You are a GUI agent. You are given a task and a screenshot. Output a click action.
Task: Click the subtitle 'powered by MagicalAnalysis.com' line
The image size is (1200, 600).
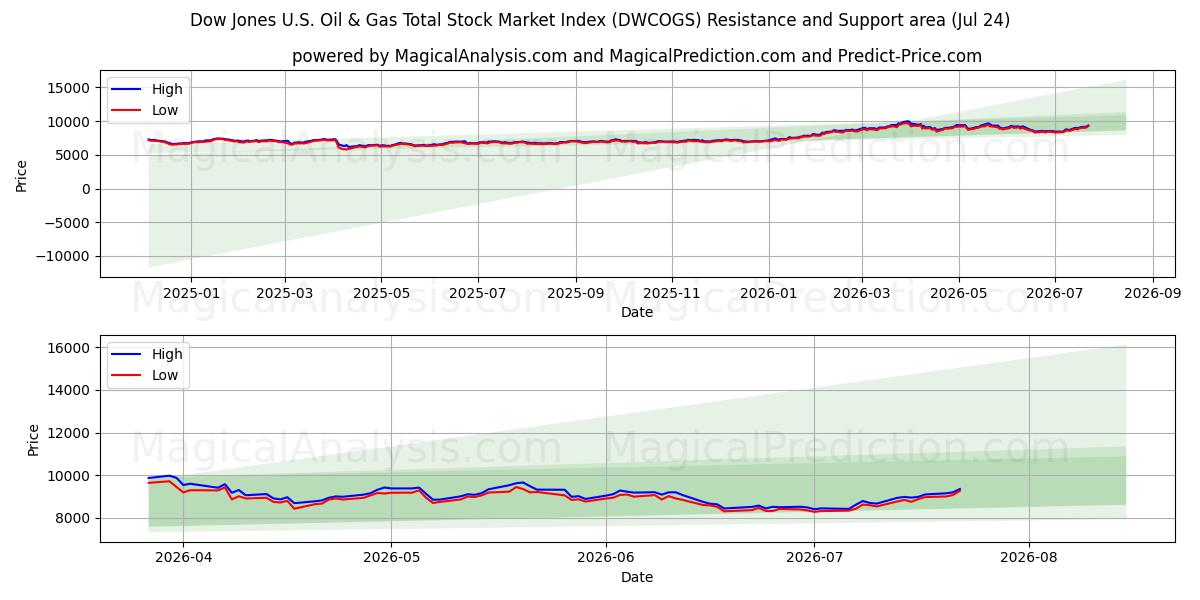637,56
